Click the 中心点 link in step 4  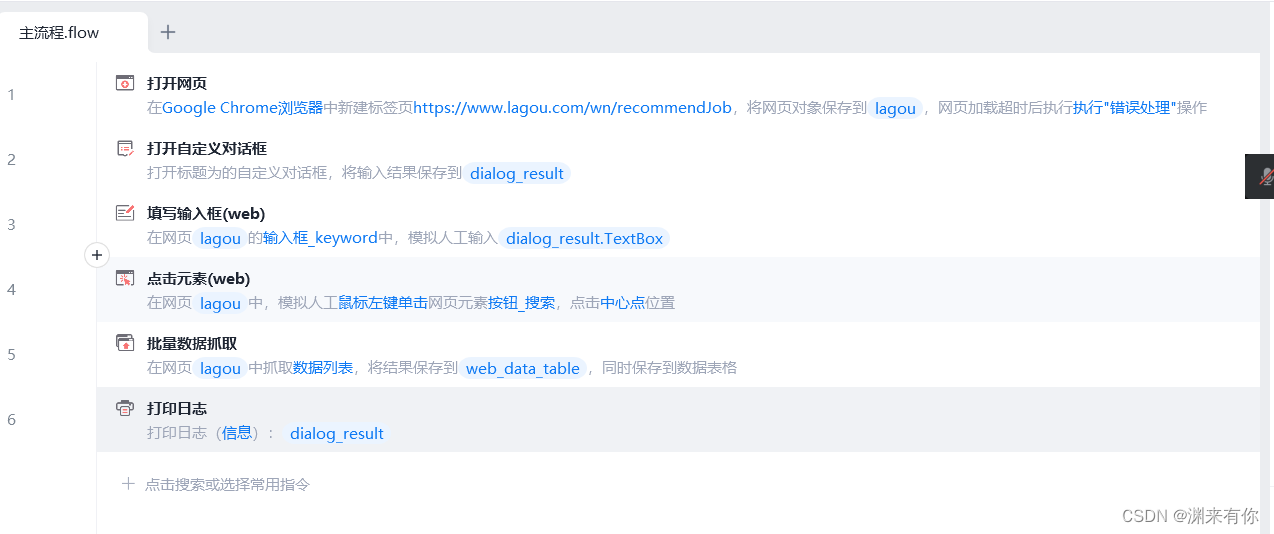coord(623,303)
